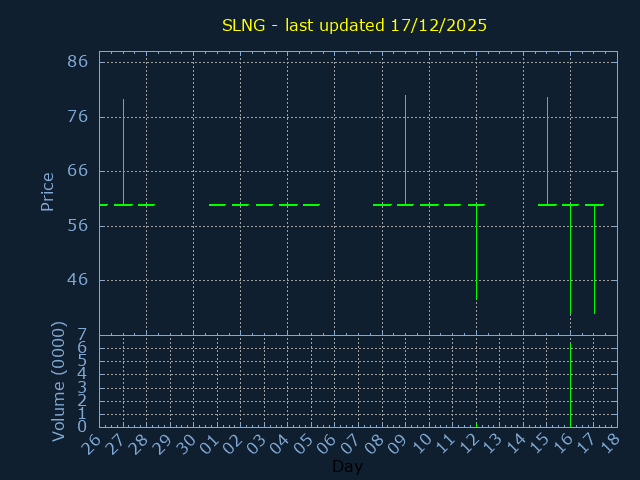Click the tall green volume bar on day 16
This screenshot has width=640, height=480.
pos(570,385)
